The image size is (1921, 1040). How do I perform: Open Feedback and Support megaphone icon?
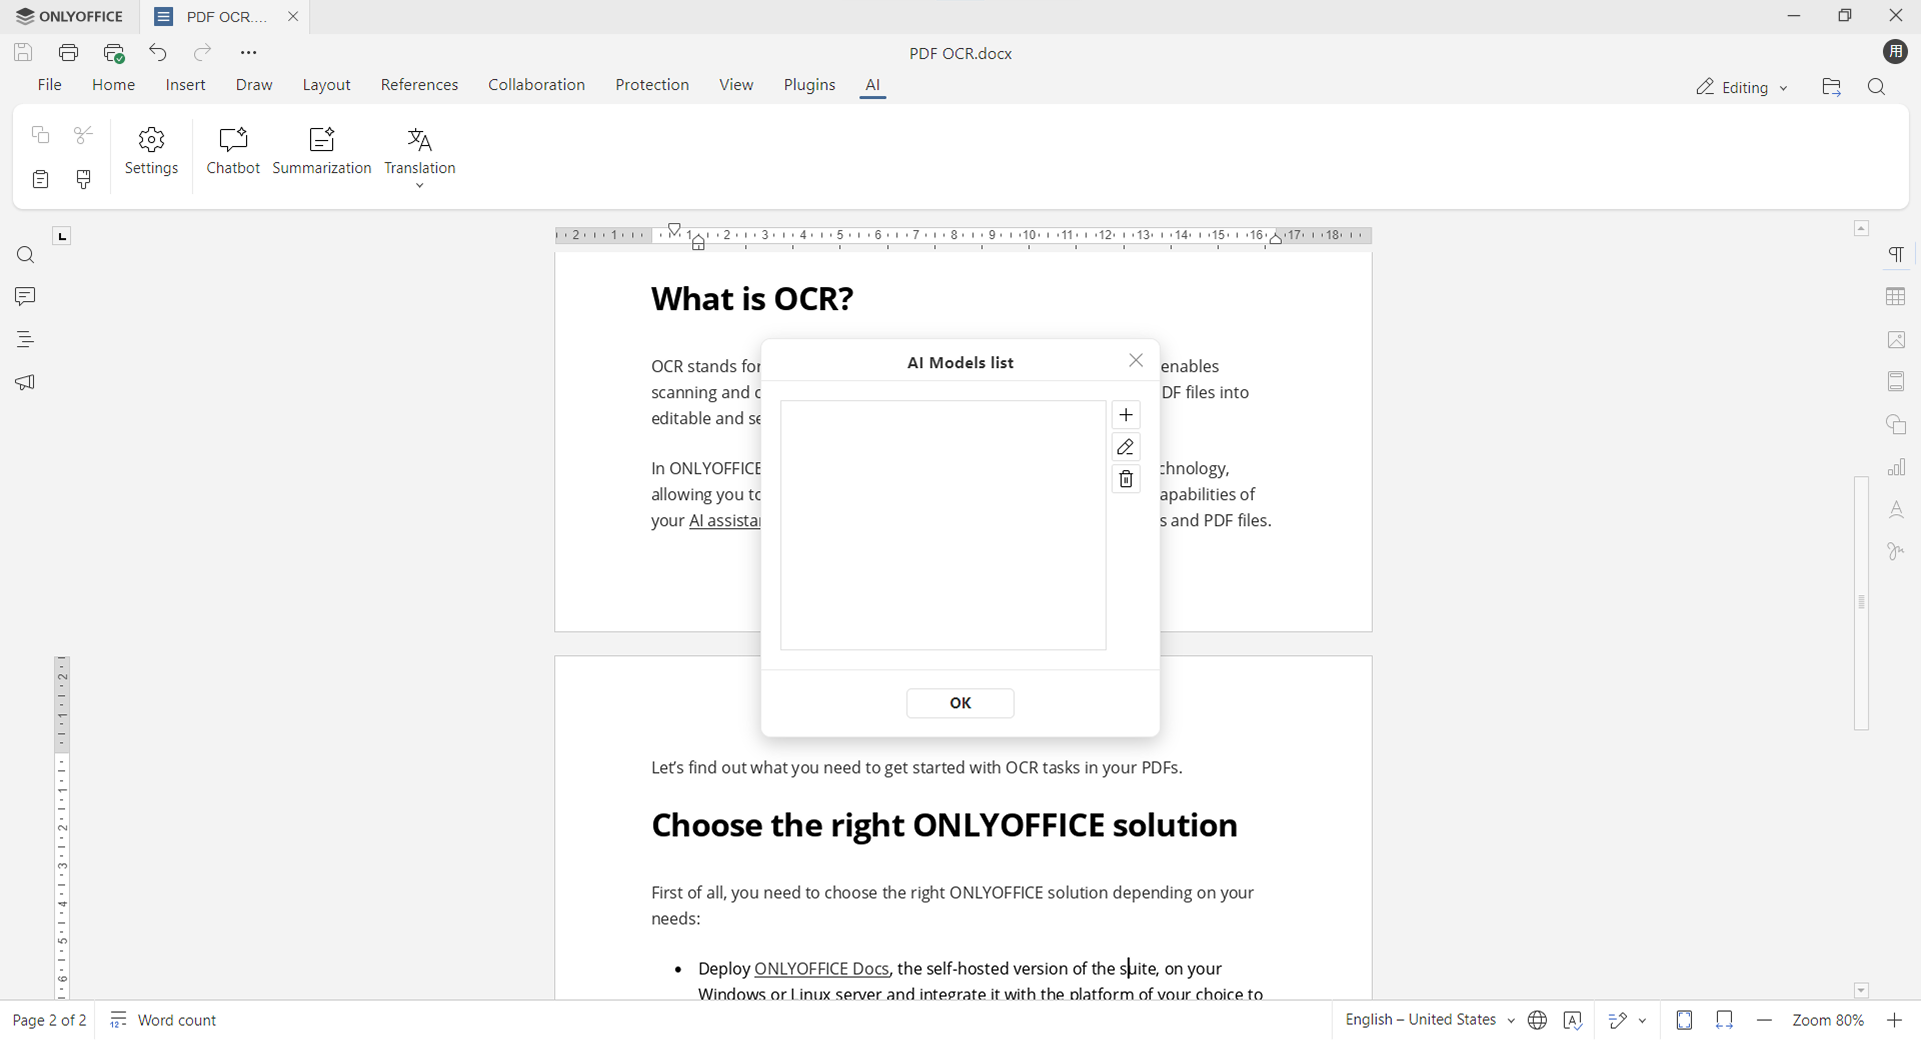(26, 383)
